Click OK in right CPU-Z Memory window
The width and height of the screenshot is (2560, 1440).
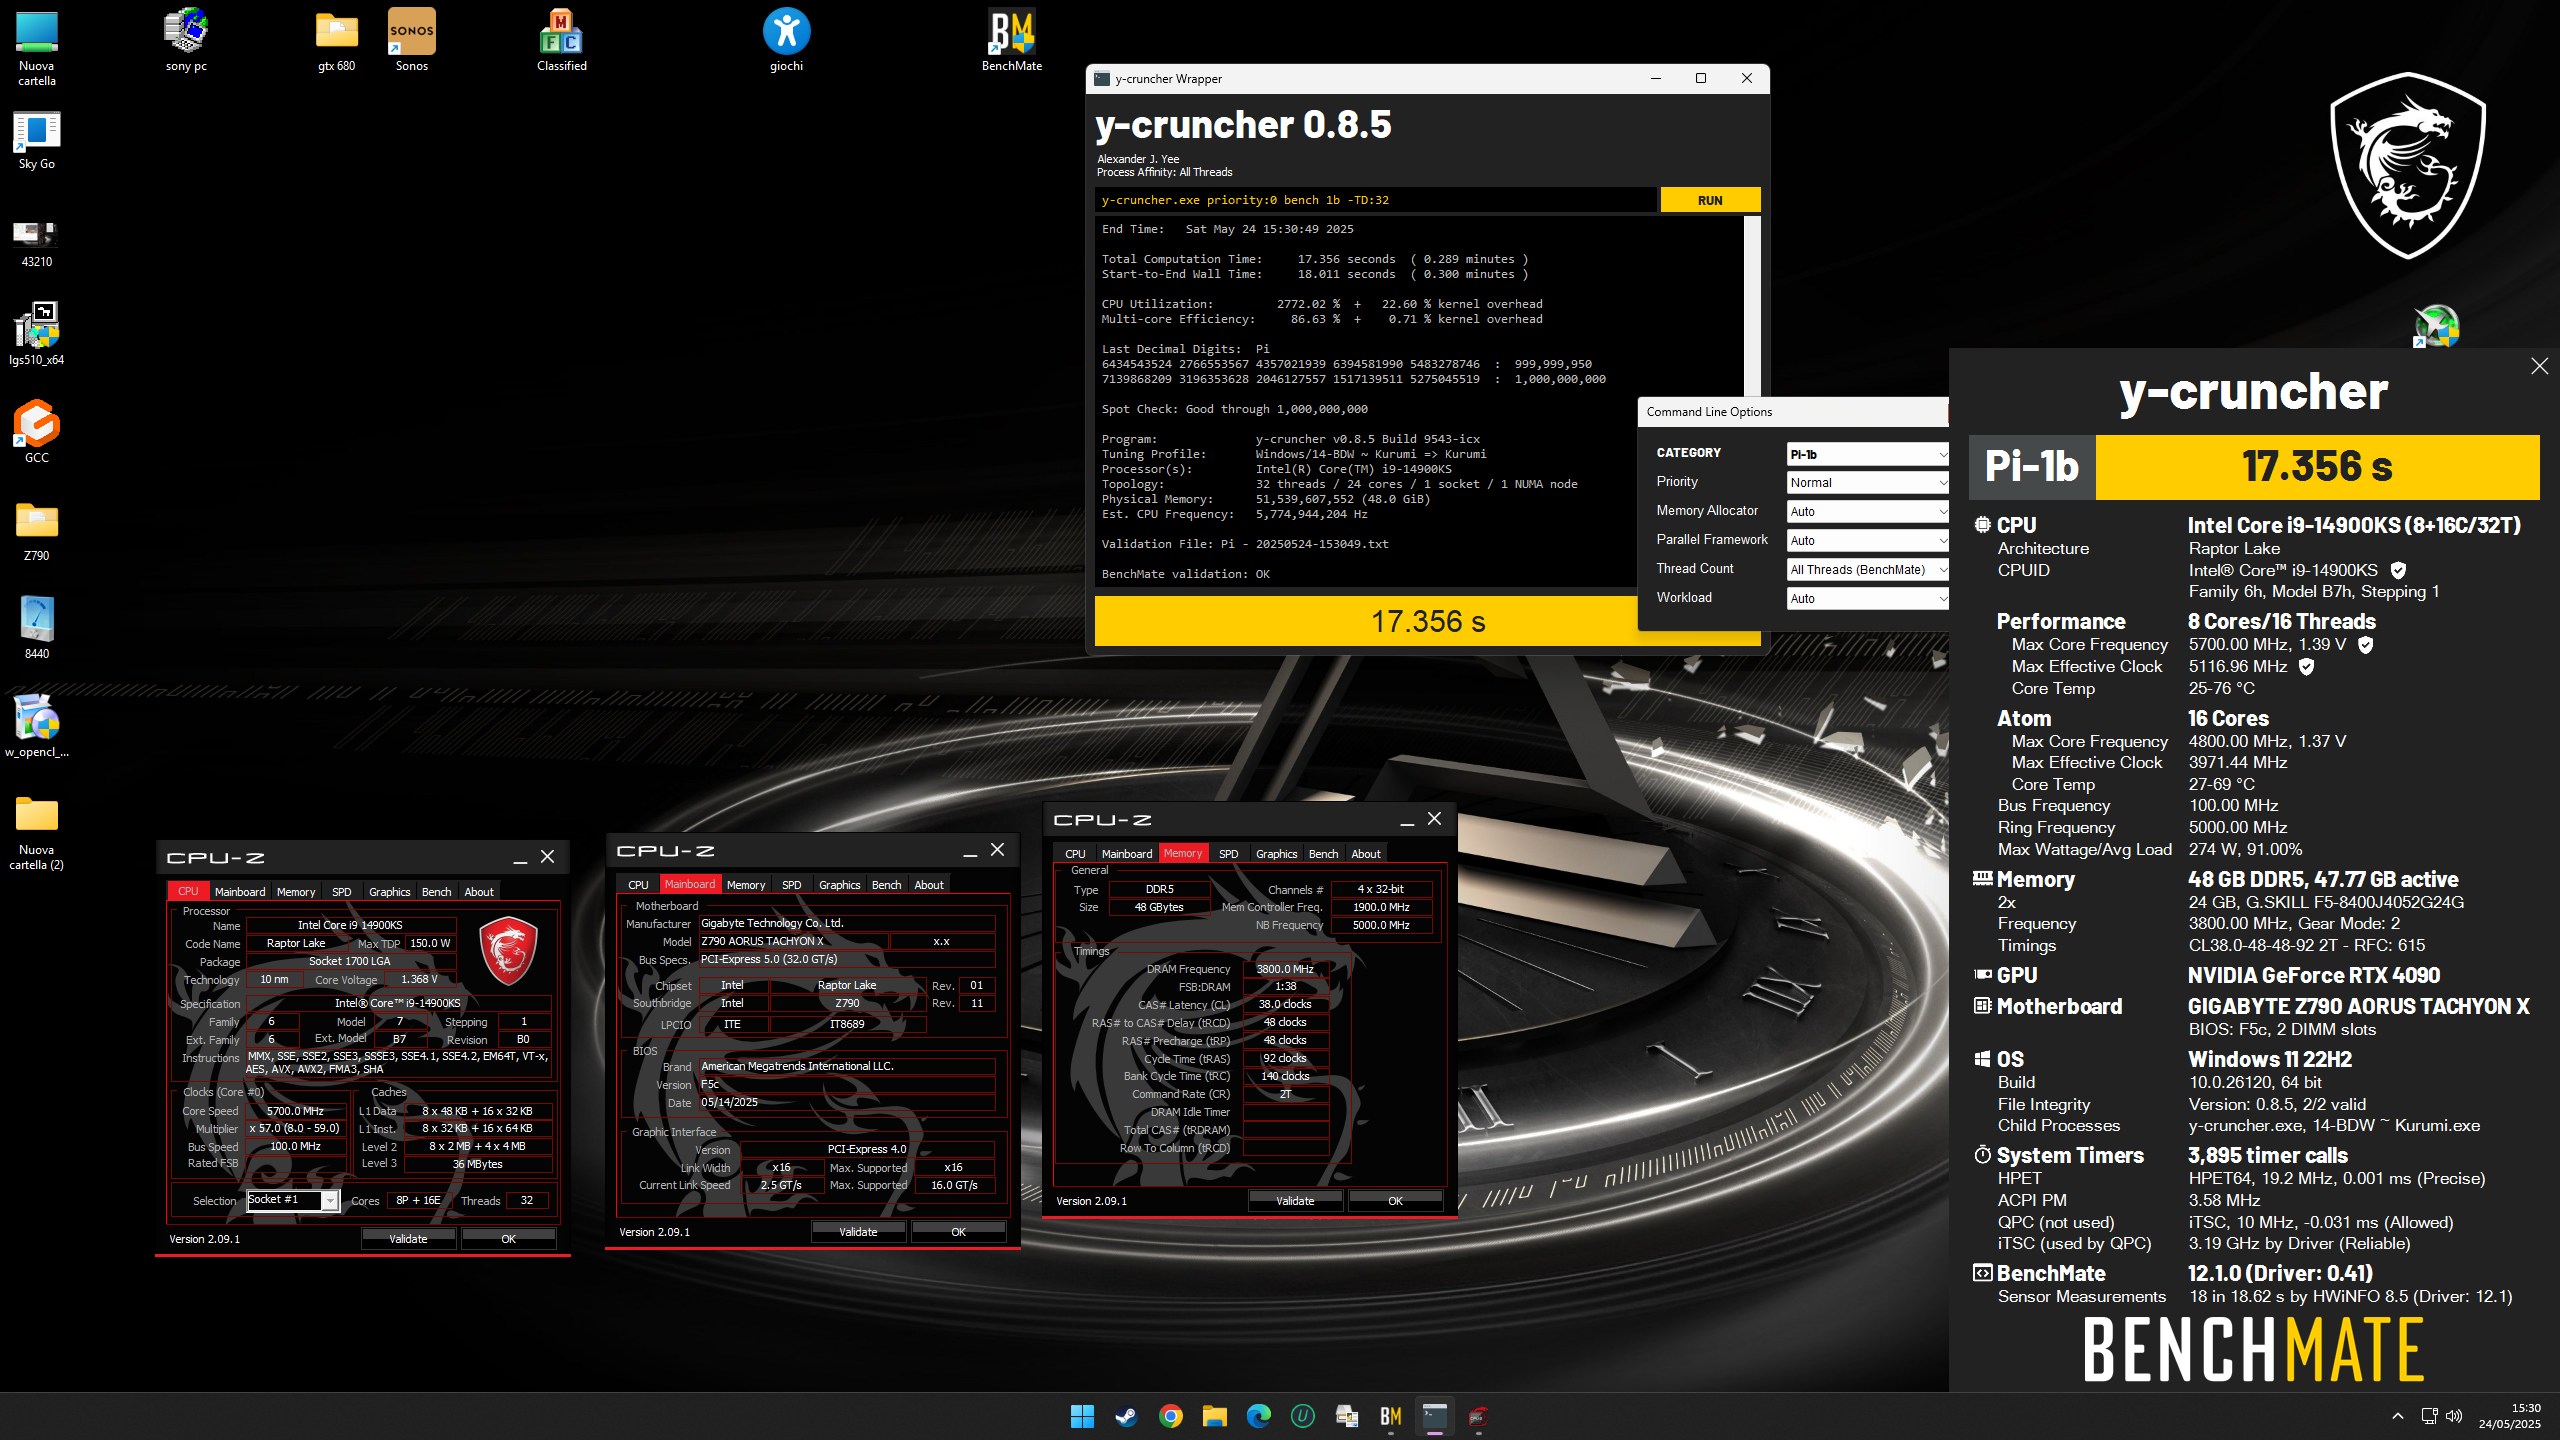click(x=1395, y=1201)
